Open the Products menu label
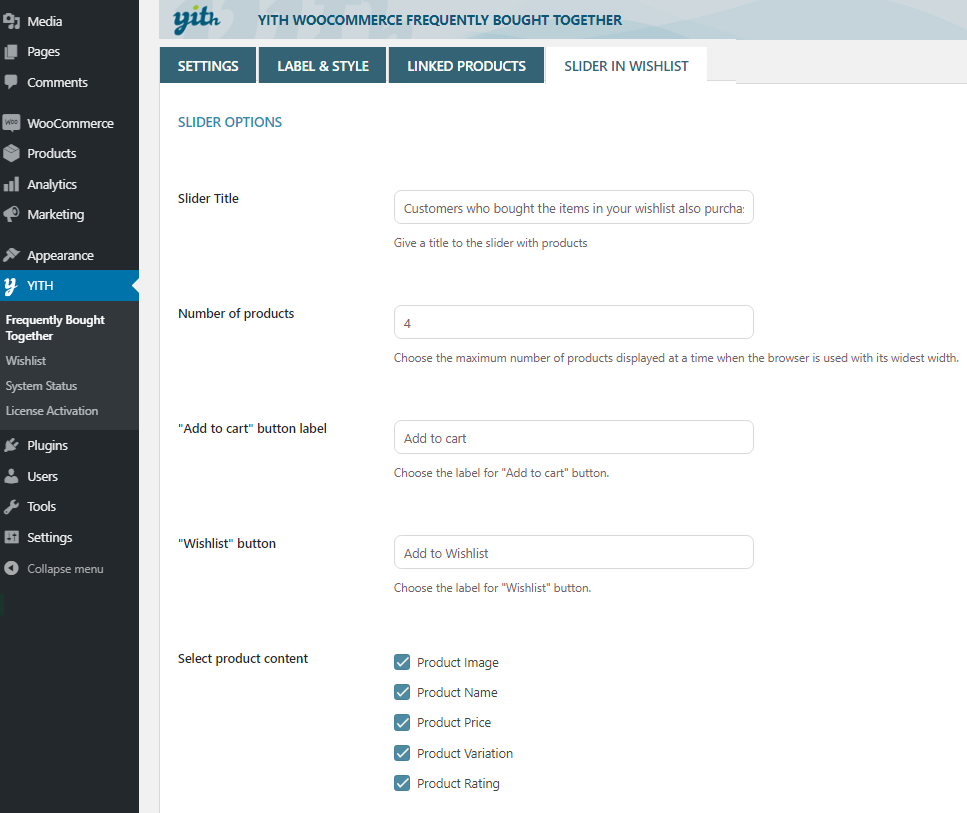The height and width of the screenshot is (813, 967). coord(52,153)
